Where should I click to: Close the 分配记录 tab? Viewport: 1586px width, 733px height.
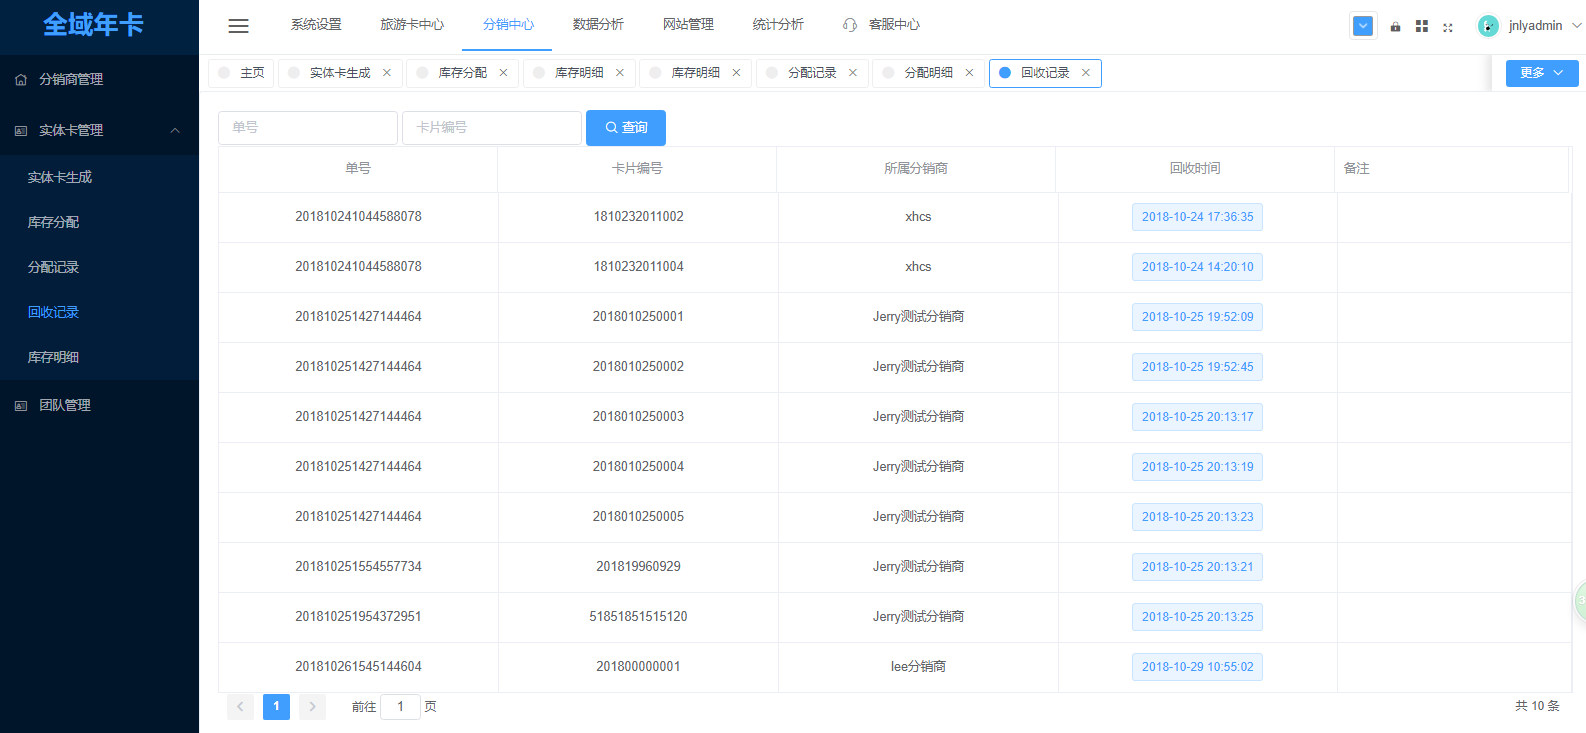point(853,73)
